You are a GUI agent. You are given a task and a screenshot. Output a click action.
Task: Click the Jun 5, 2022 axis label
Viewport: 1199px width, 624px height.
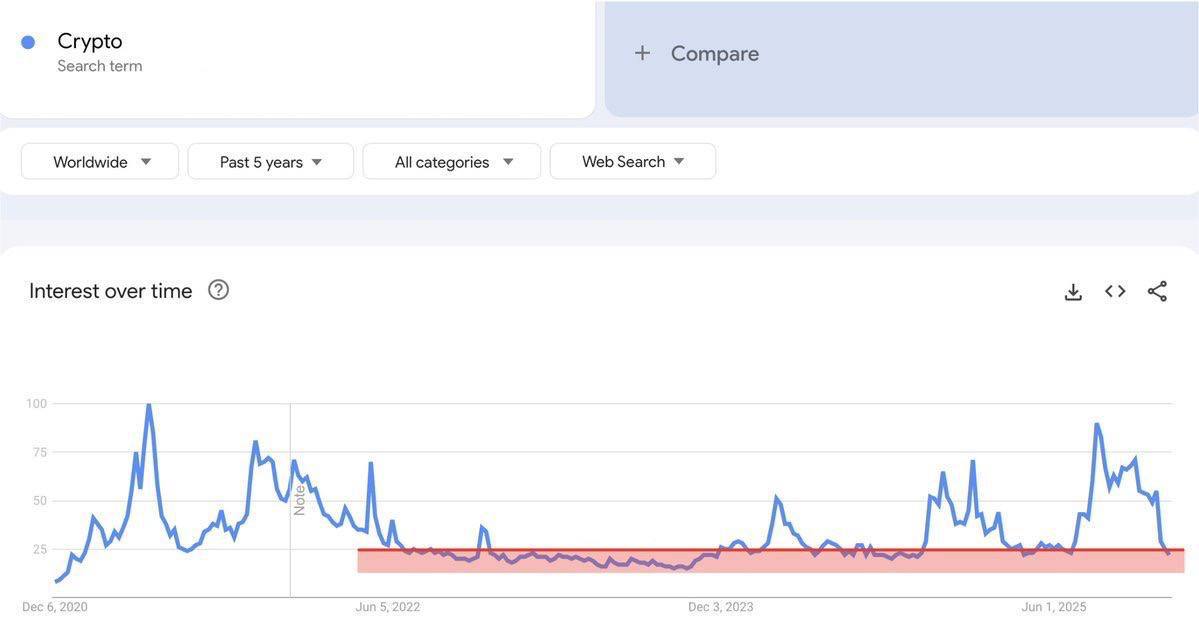point(388,607)
